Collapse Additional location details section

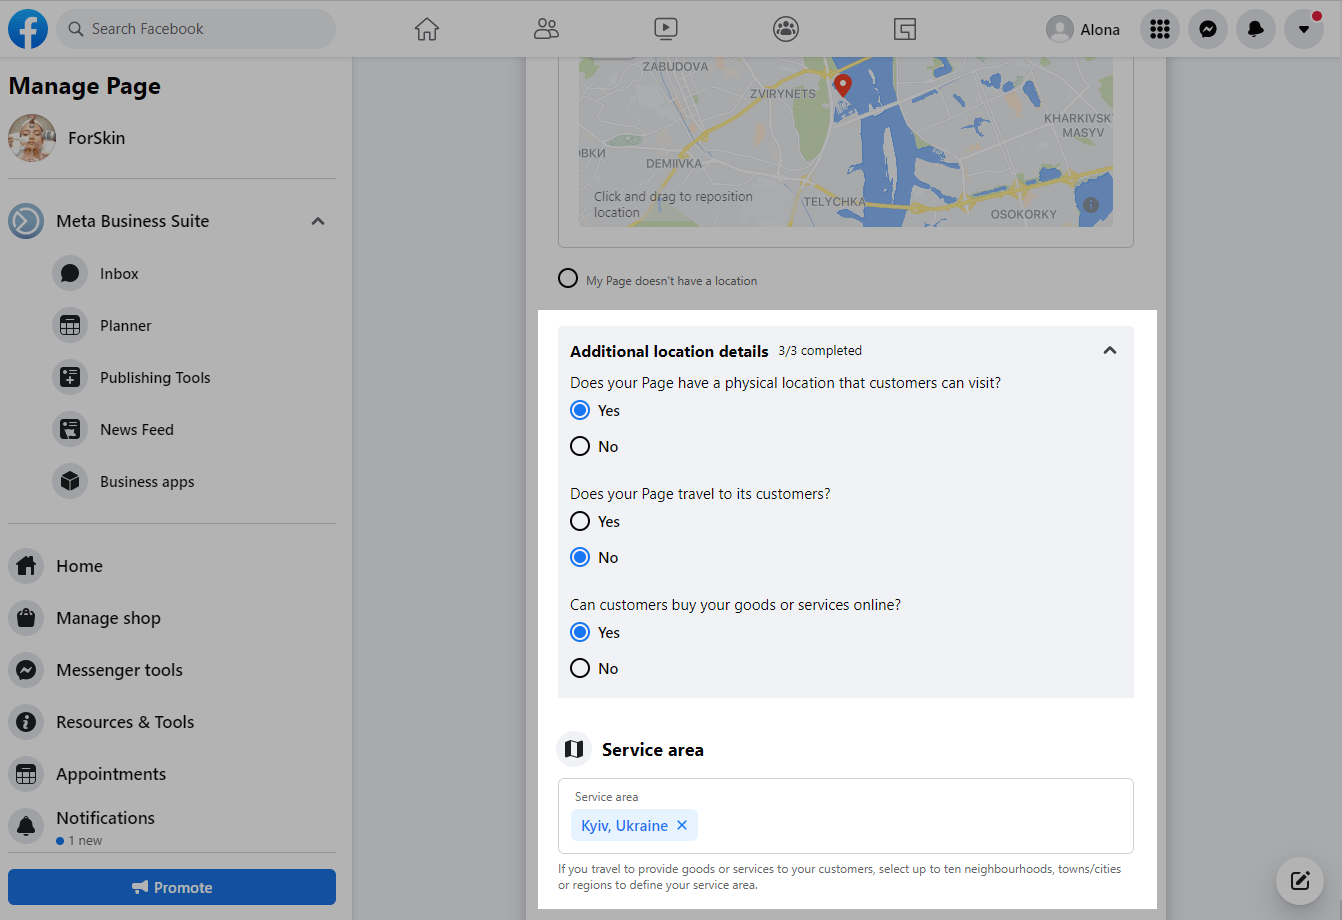point(1109,350)
